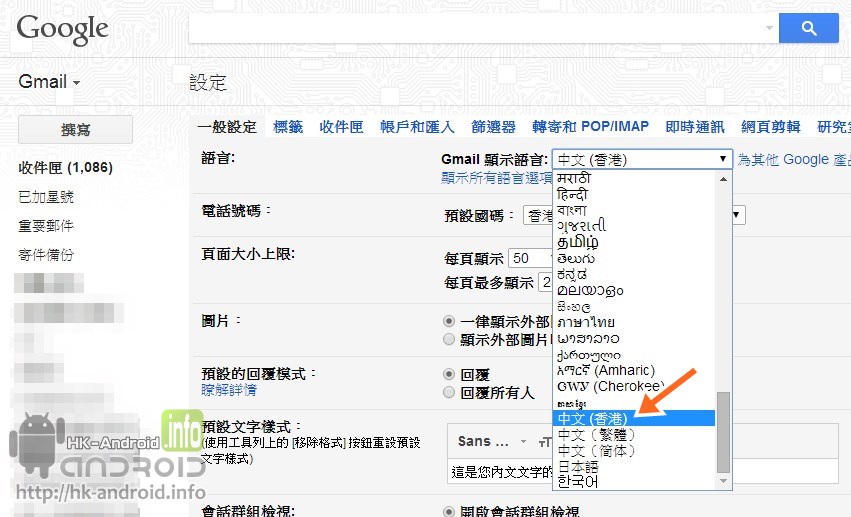Open the 轉寄和 POP/IMAP tab
851x517 pixels.
pos(590,127)
